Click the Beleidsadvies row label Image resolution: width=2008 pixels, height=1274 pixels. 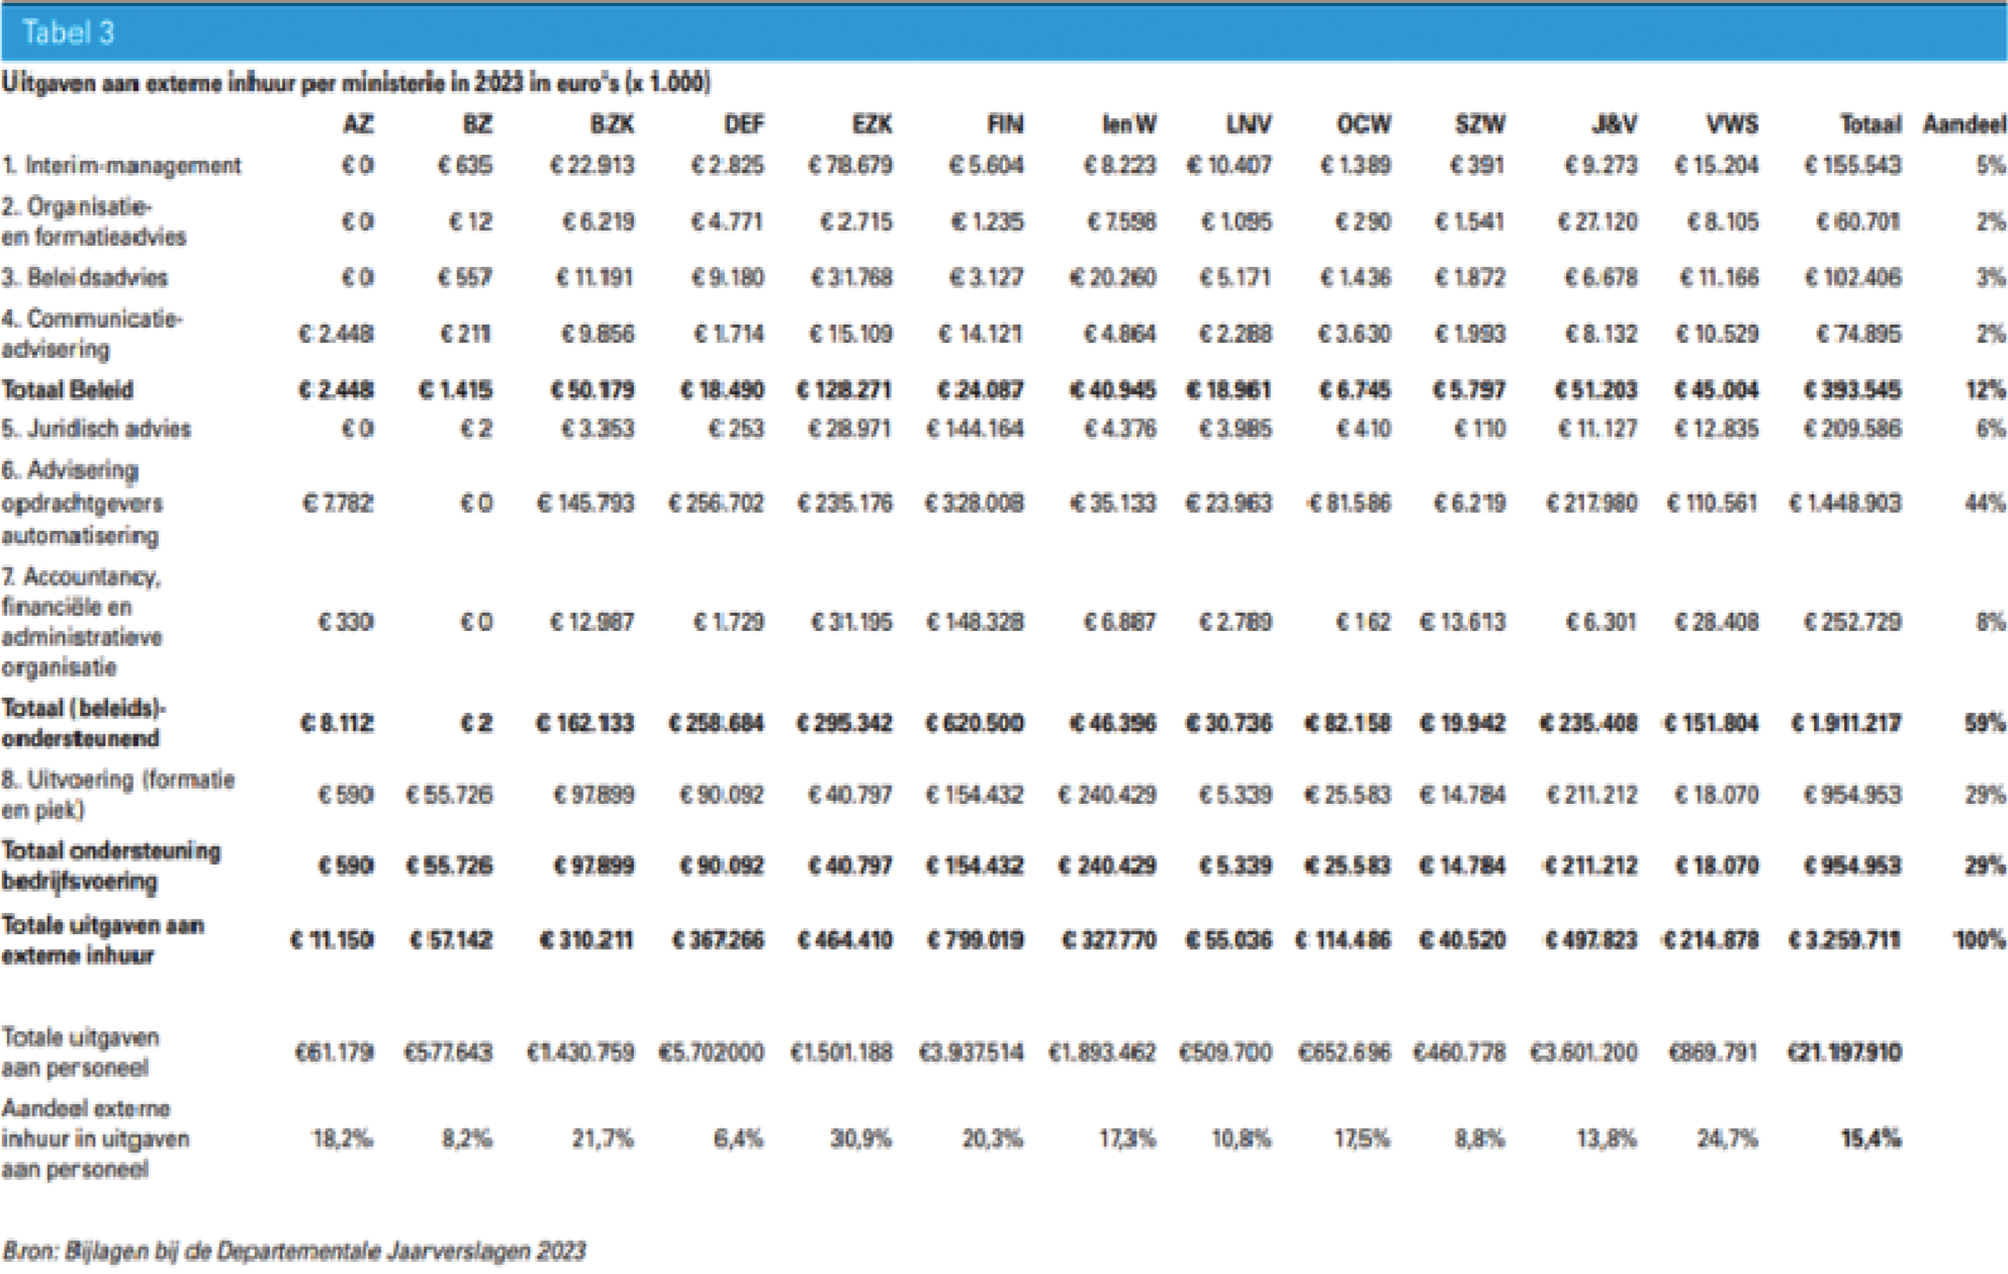(x=85, y=277)
